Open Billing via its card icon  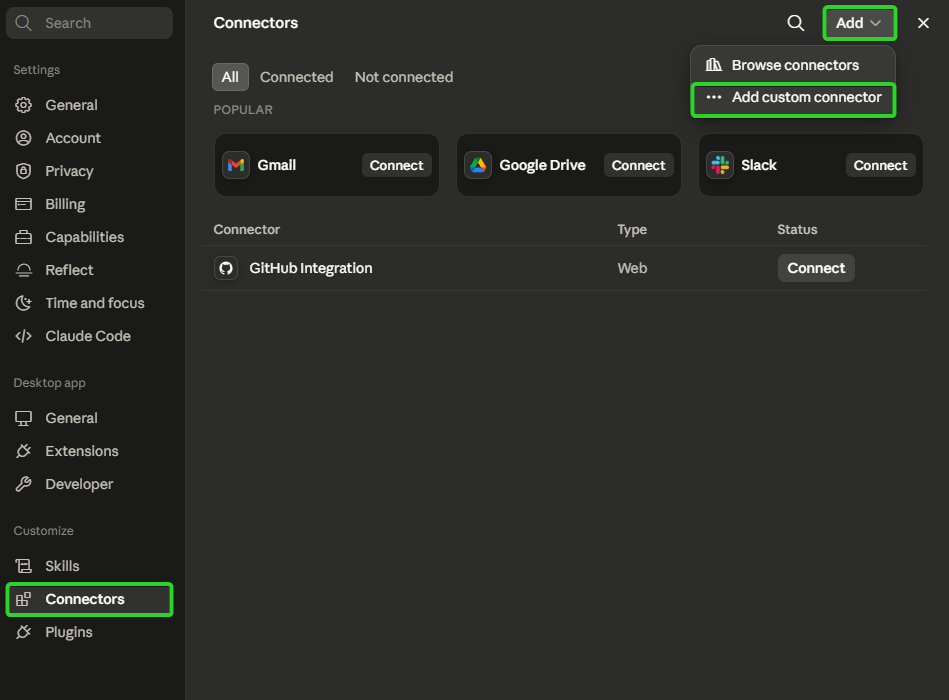click(x=24, y=204)
